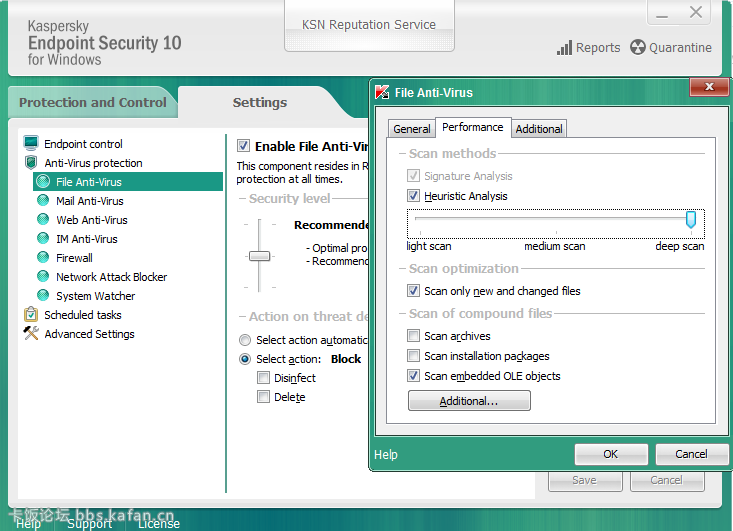Open Advanced Settings section
The width and height of the screenshot is (733, 531).
pyautogui.click(x=89, y=334)
